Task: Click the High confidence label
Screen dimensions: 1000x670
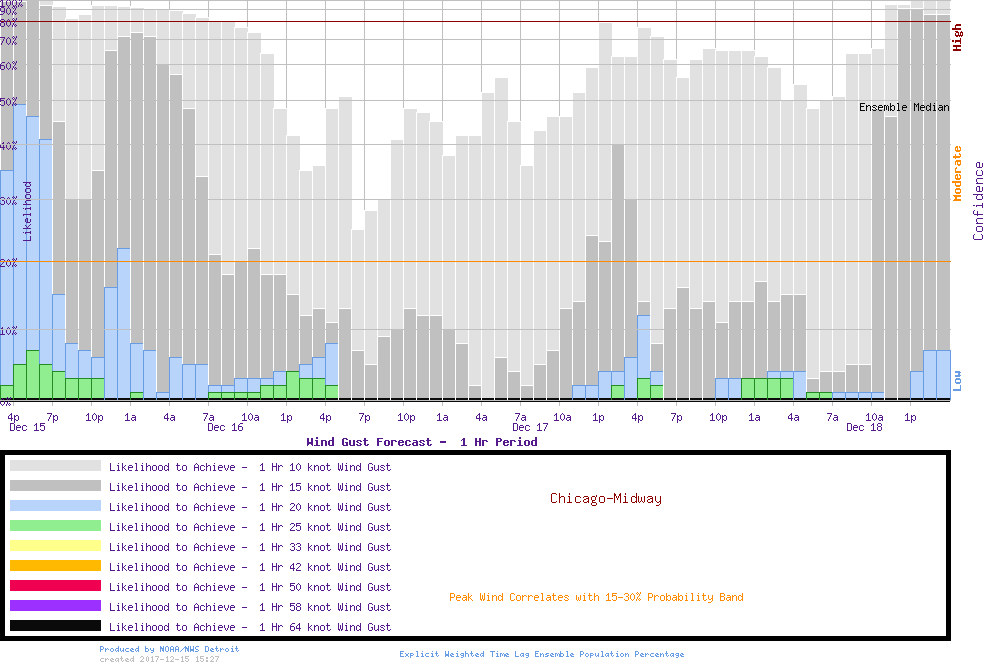Action: click(x=958, y=38)
